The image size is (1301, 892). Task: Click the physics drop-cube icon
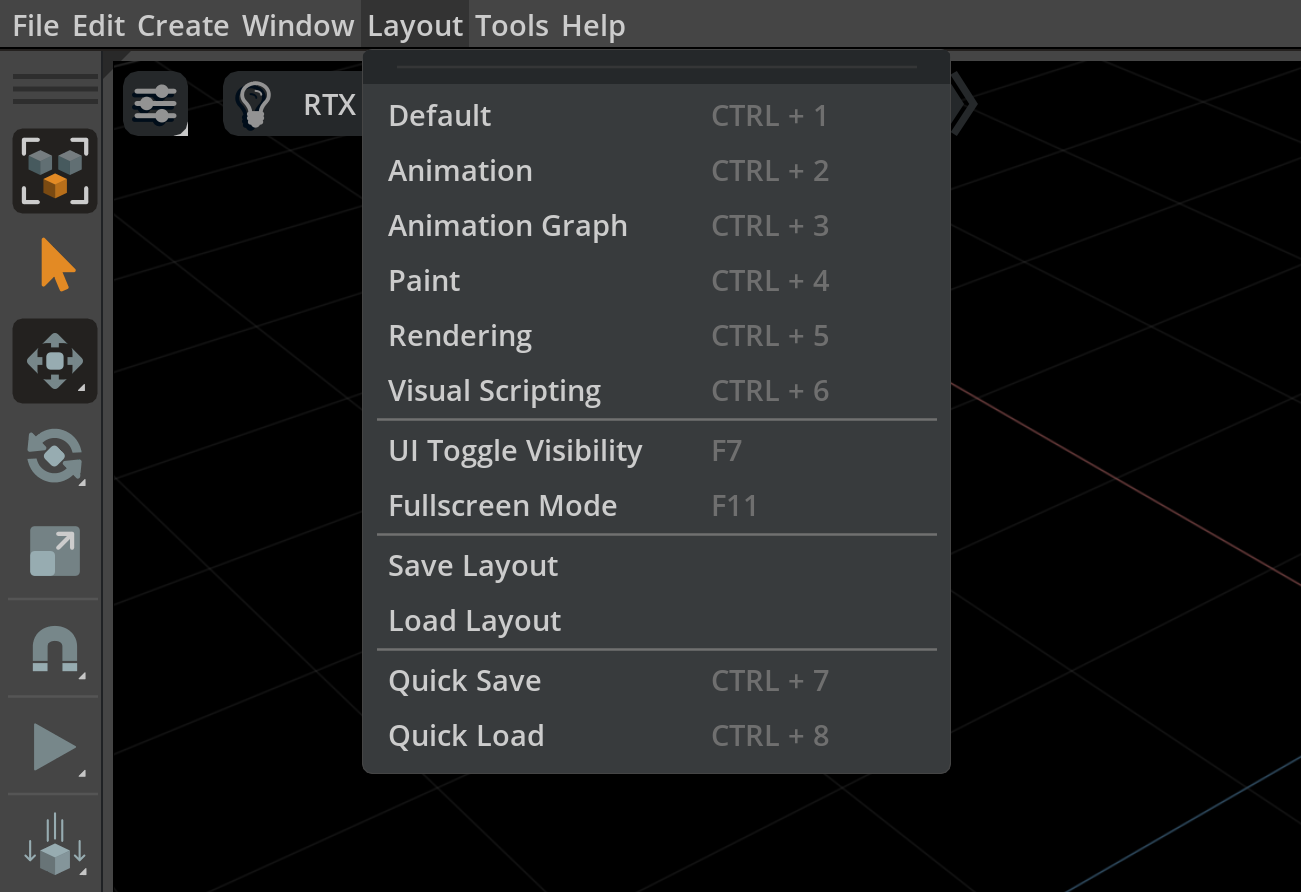coord(55,844)
